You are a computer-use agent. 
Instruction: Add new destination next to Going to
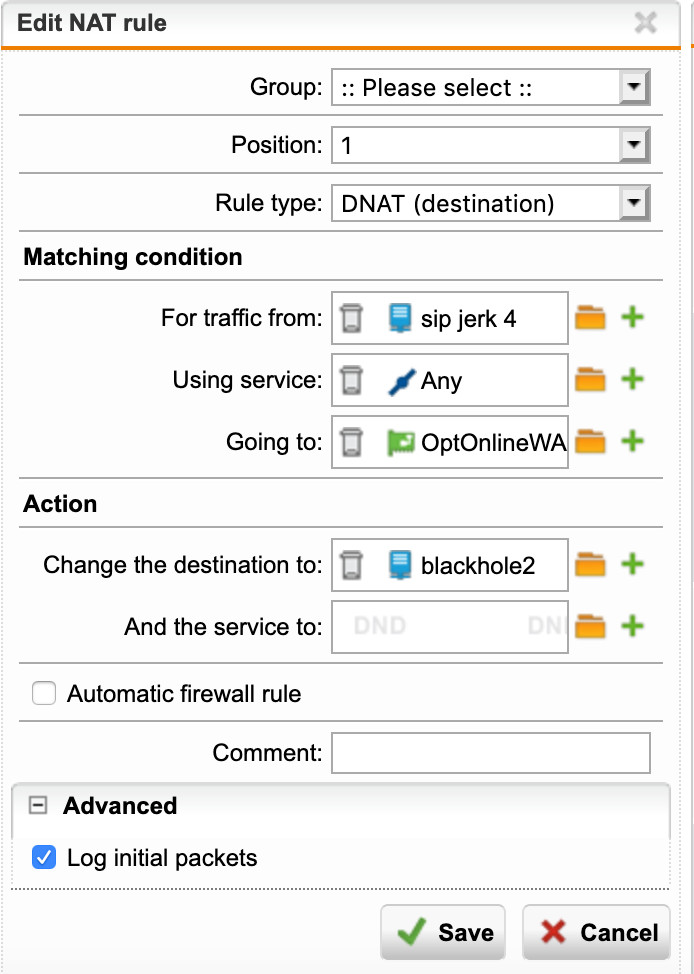coord(632,441)
